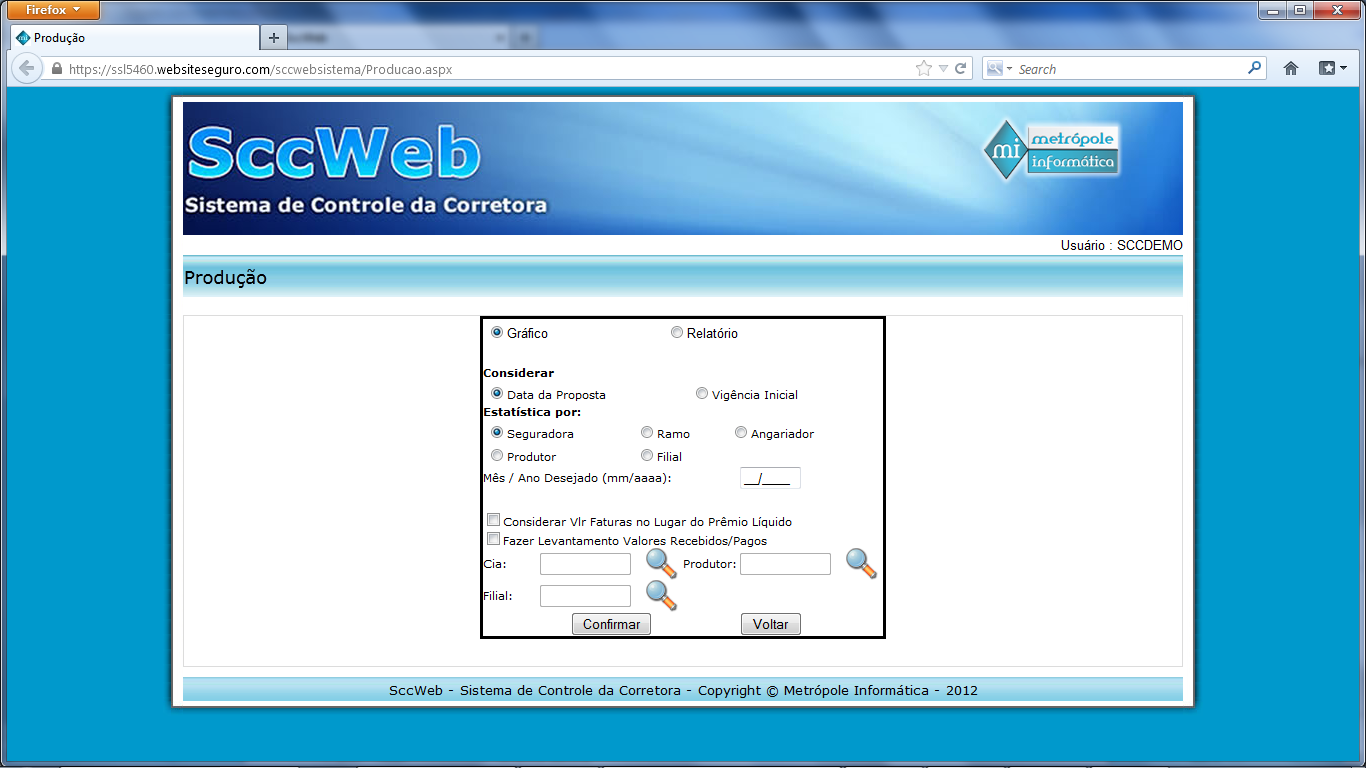This screenshot has width=1366, height=768.
Task: Select the Gráfico radio option
Action: coord(497,332)
